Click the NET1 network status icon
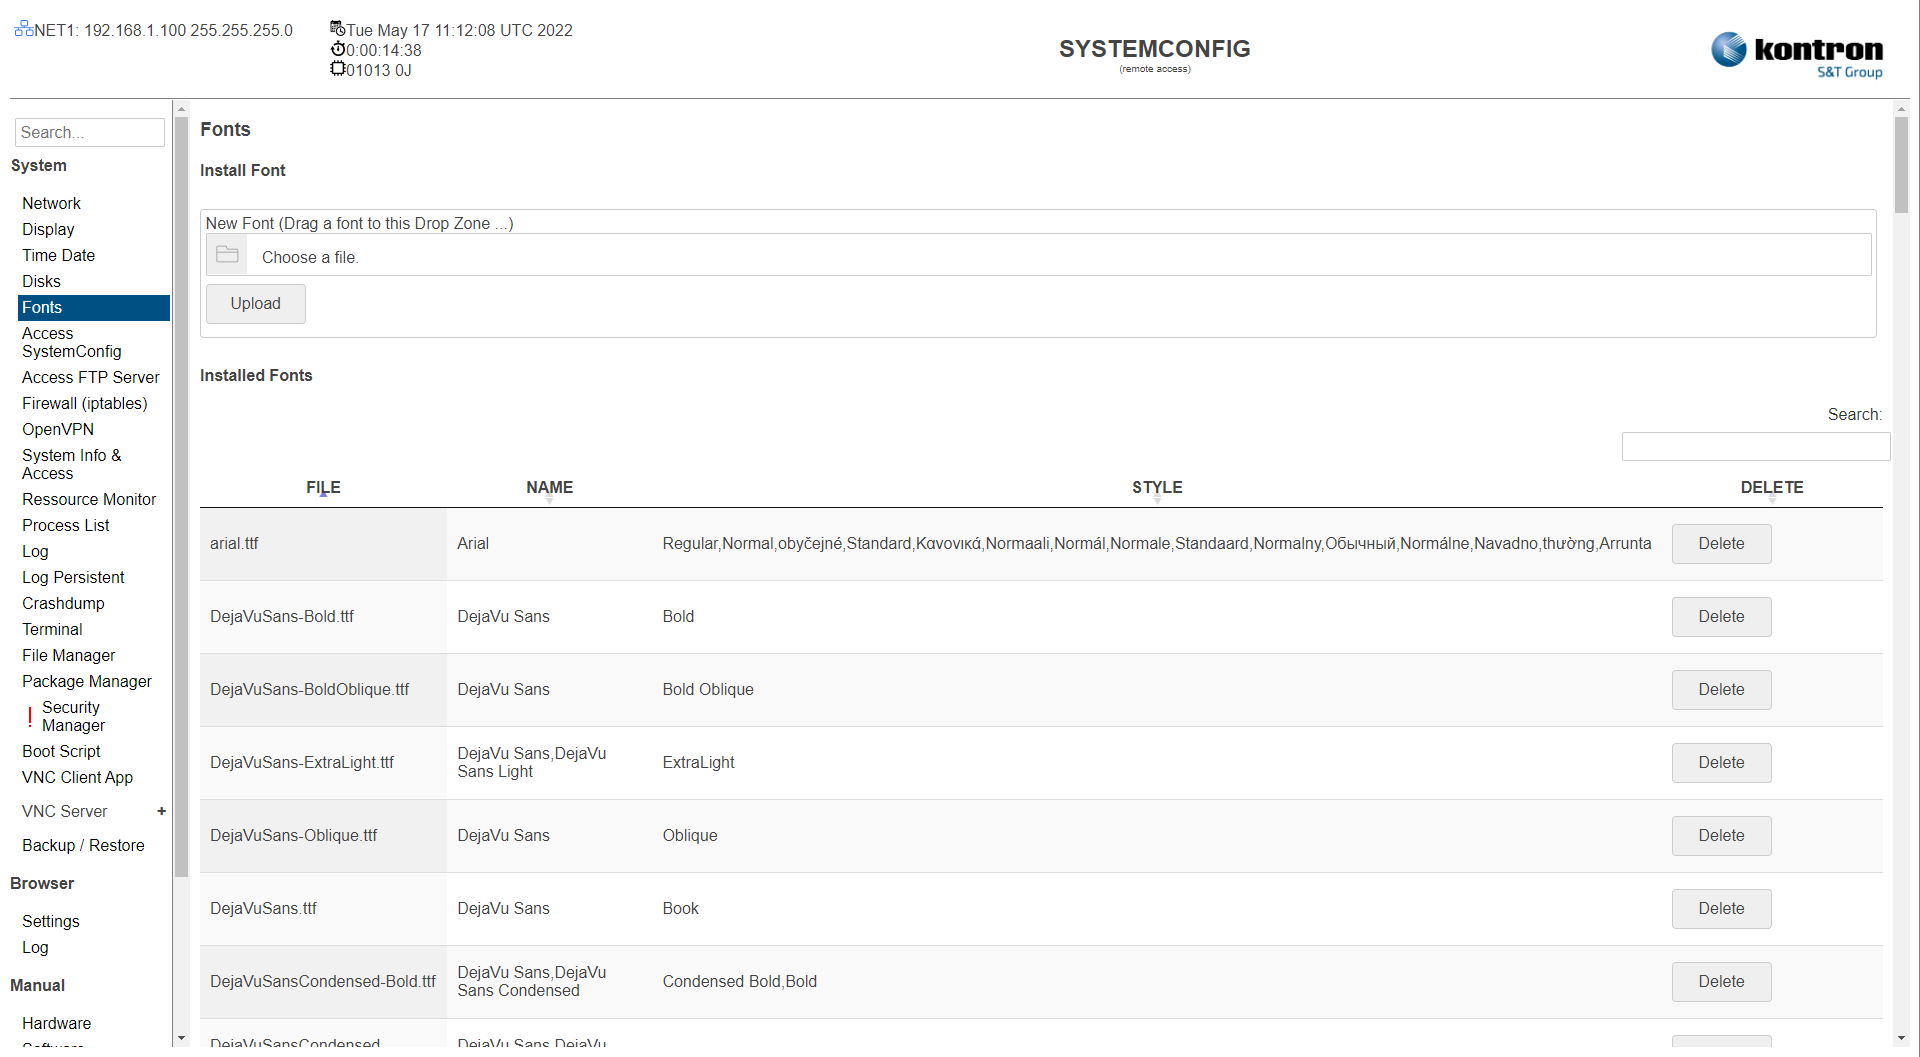Screen dimensions: 1920x1057 [24, 29]
